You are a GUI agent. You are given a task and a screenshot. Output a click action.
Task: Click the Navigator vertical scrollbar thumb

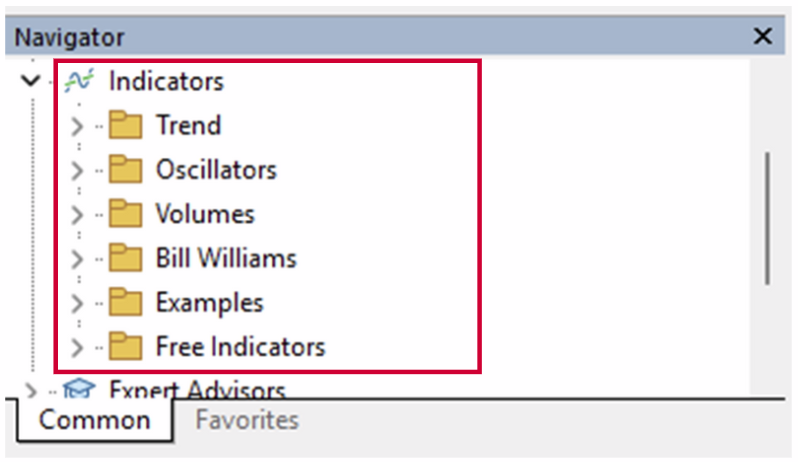click(767, 218)
